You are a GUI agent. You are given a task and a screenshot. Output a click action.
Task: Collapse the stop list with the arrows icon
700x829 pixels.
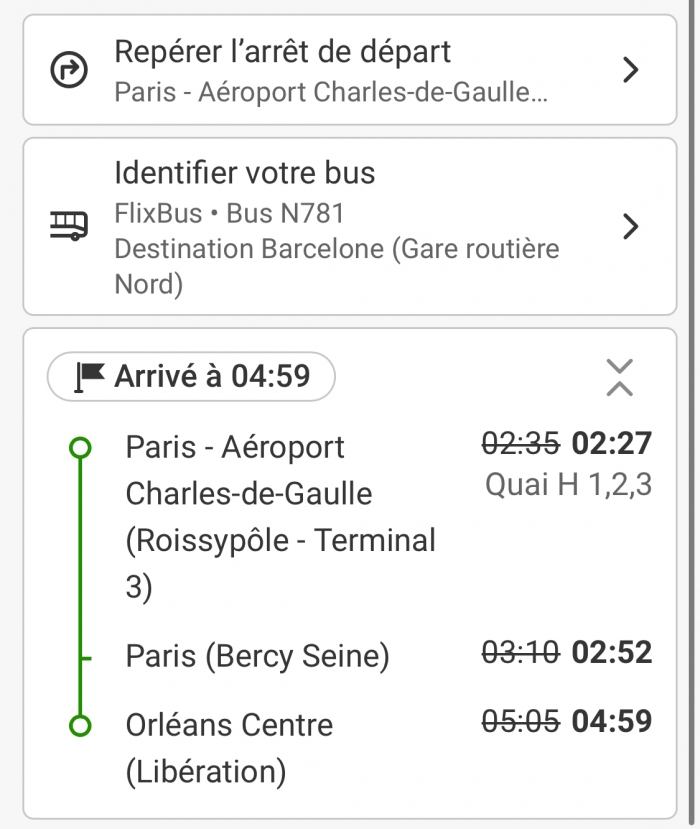click(620, 377)
